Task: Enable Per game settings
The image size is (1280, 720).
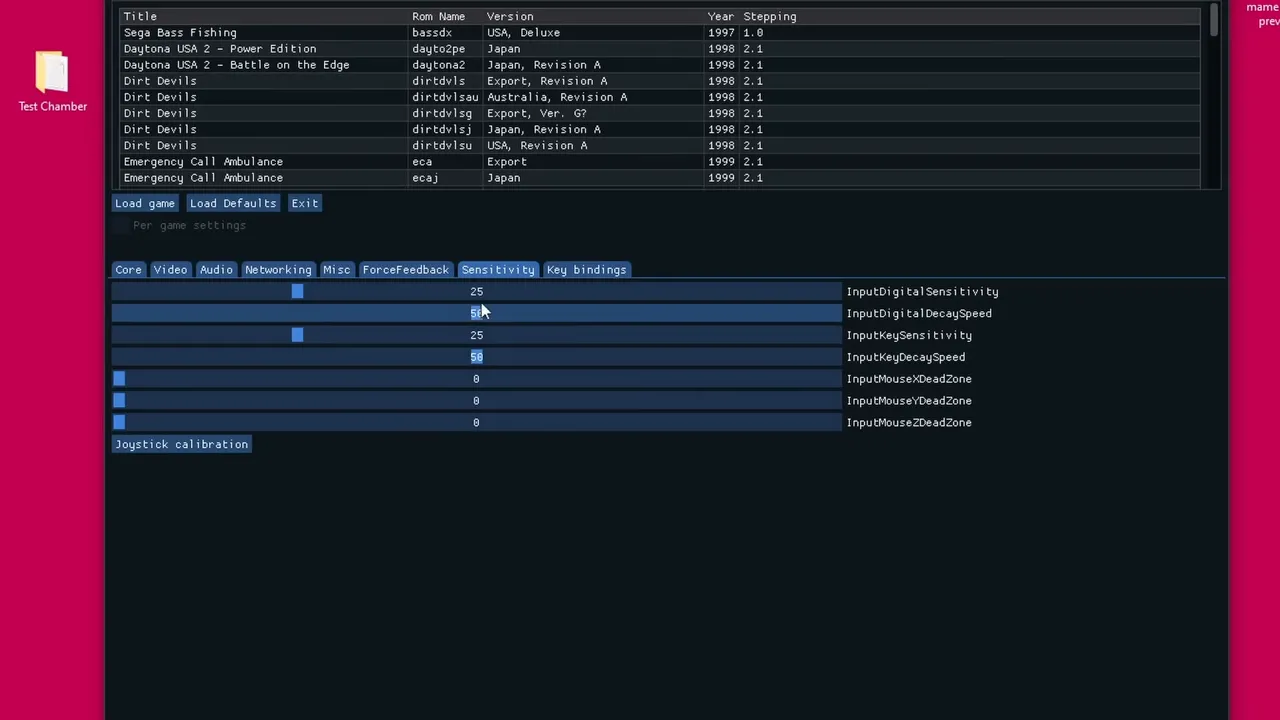Action: click(120, 225)
